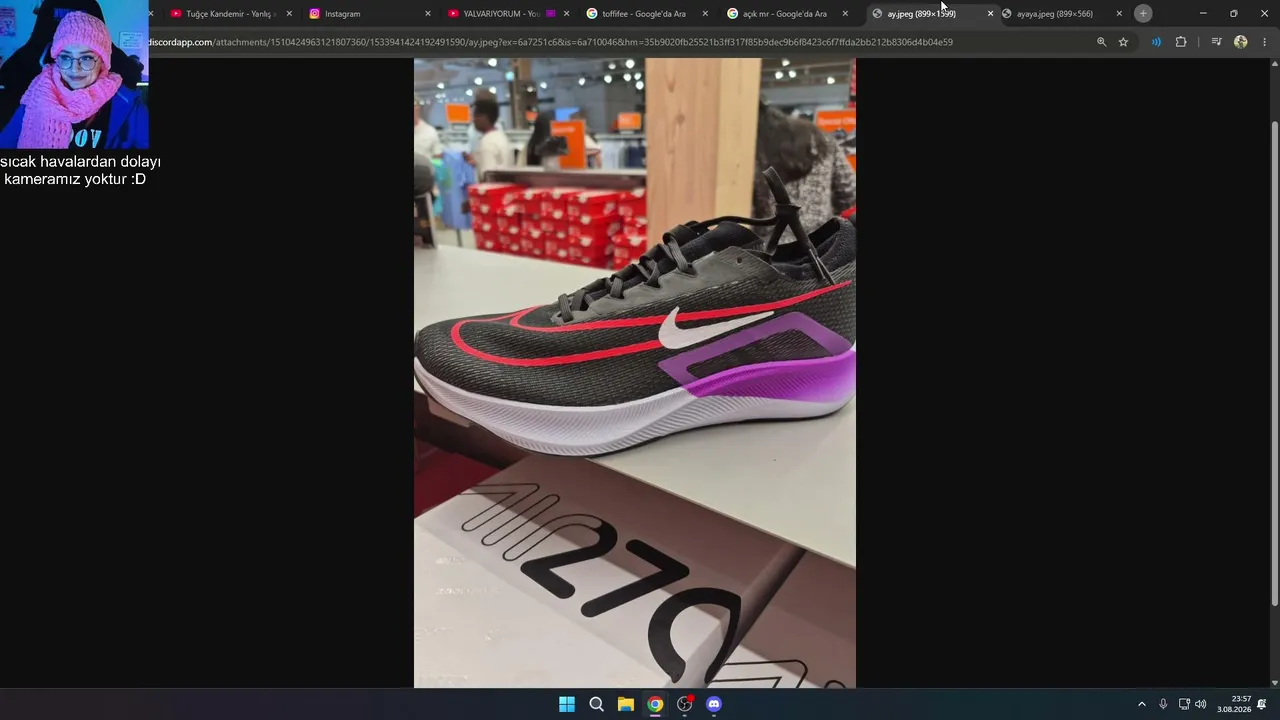Click the Chrome taskbar icon
Viewport: 1280px width, 720px height.
click(x=655, y=704)
